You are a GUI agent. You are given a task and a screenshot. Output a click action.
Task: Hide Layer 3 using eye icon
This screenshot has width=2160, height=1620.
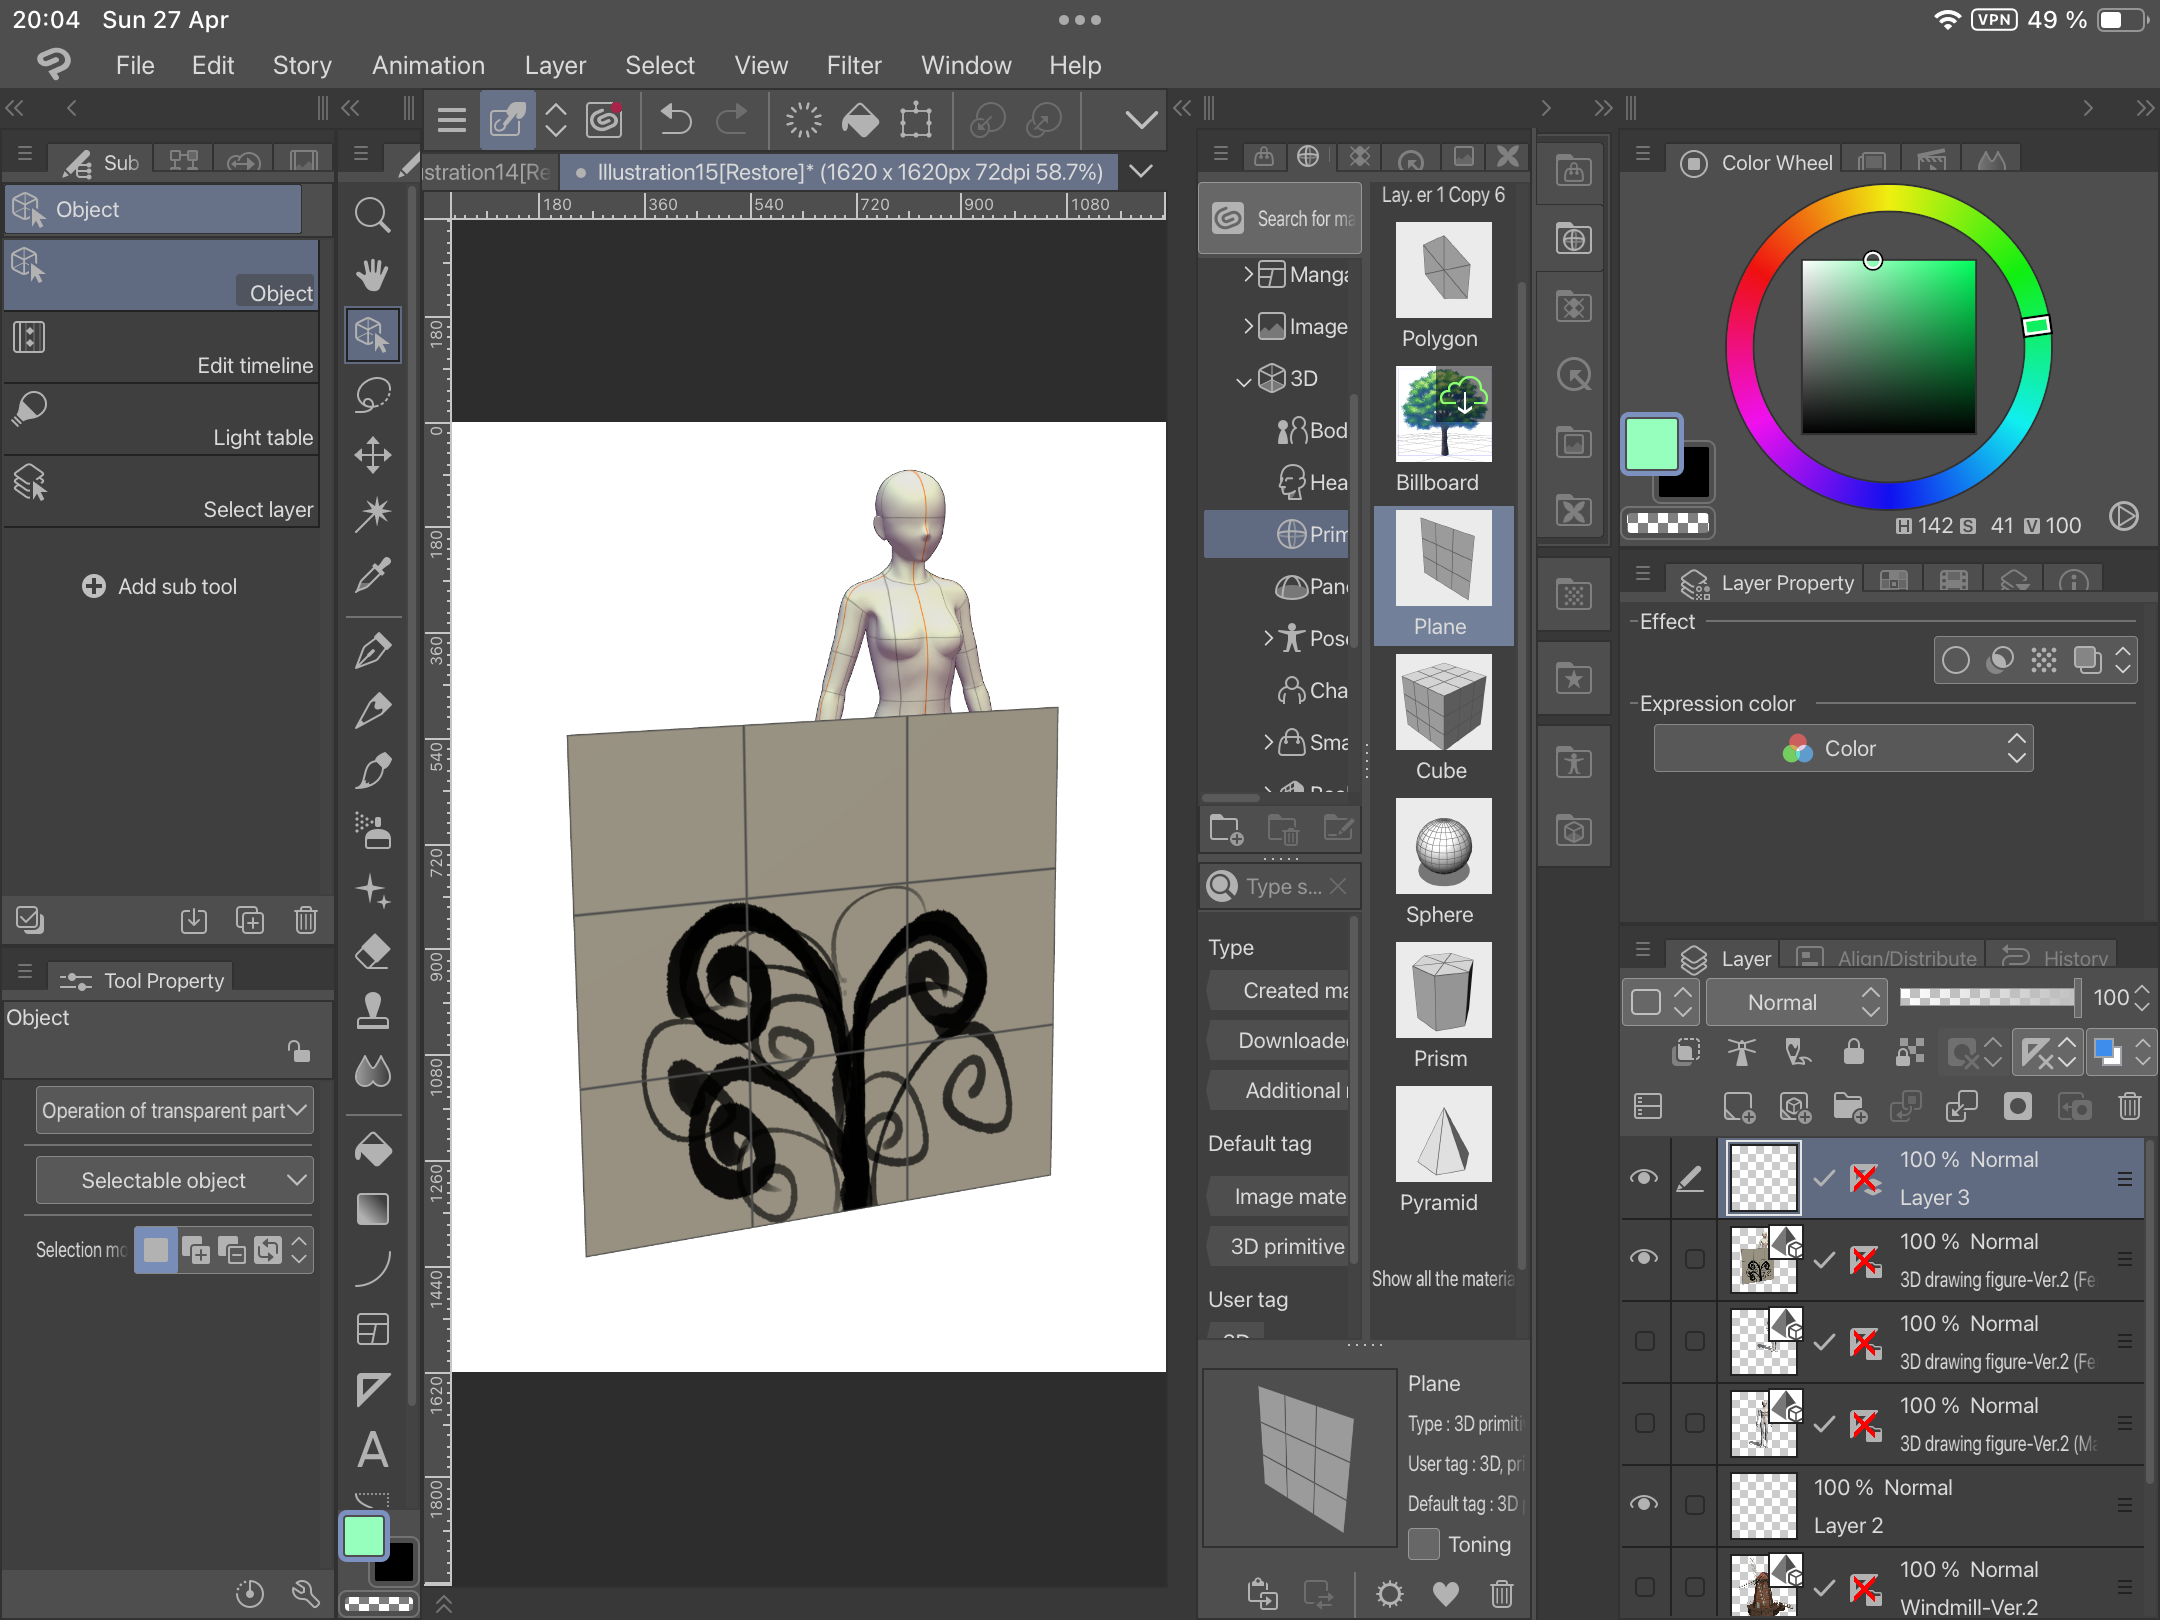pos(1644,1178)
